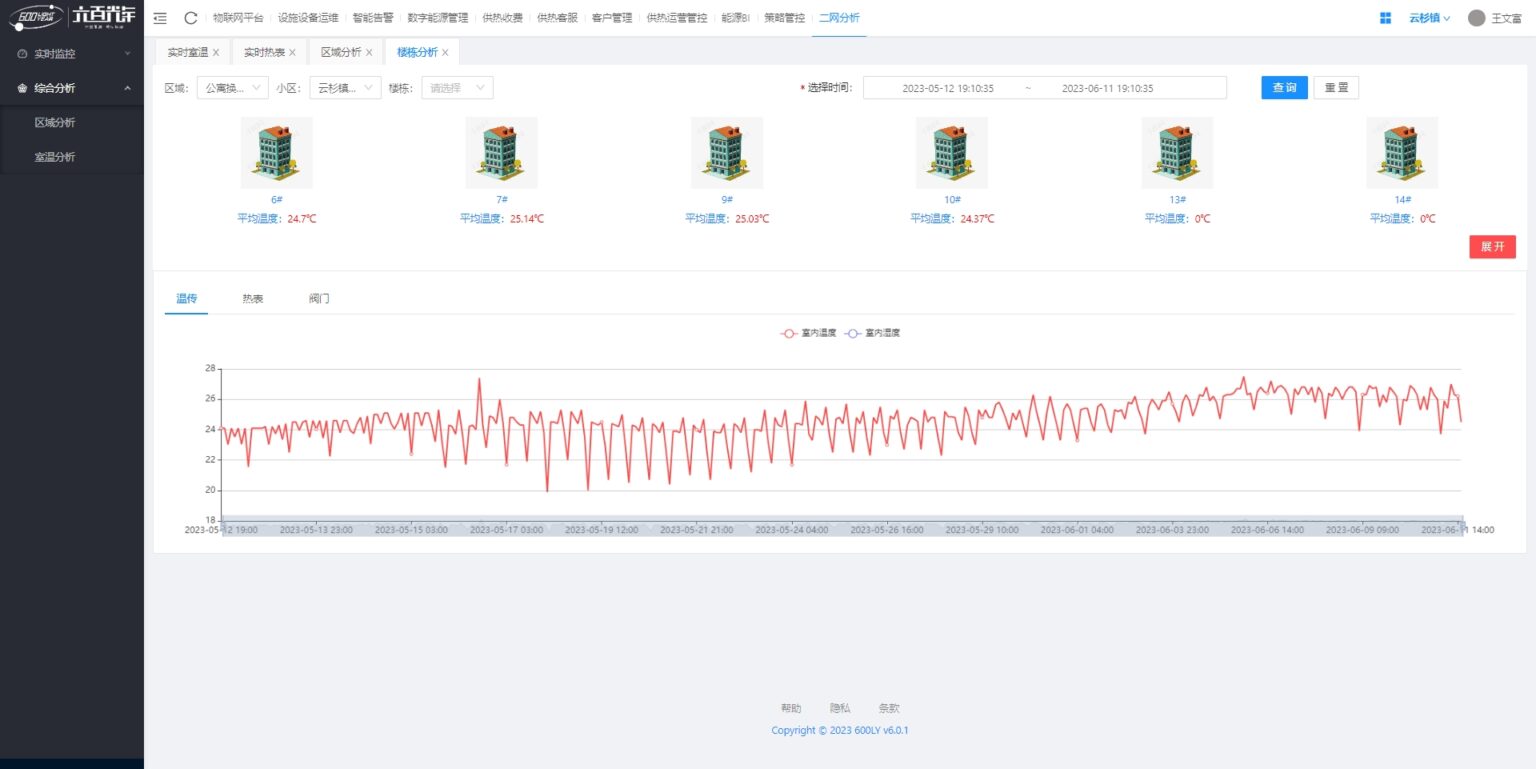Open the 楼栋 dropdown
The width and height of the screenshot is (1536, 769).
457,88
